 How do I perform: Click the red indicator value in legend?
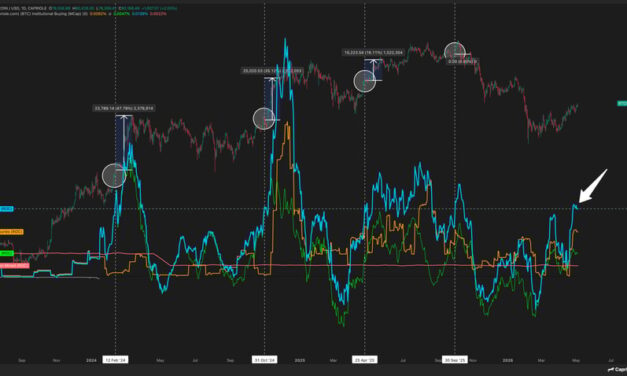click(x=159, y=14)
